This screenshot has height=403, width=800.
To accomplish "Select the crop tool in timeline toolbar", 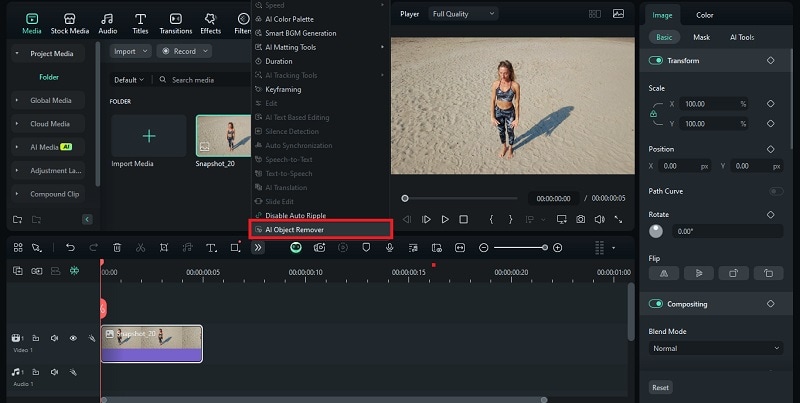I will 164,247.
